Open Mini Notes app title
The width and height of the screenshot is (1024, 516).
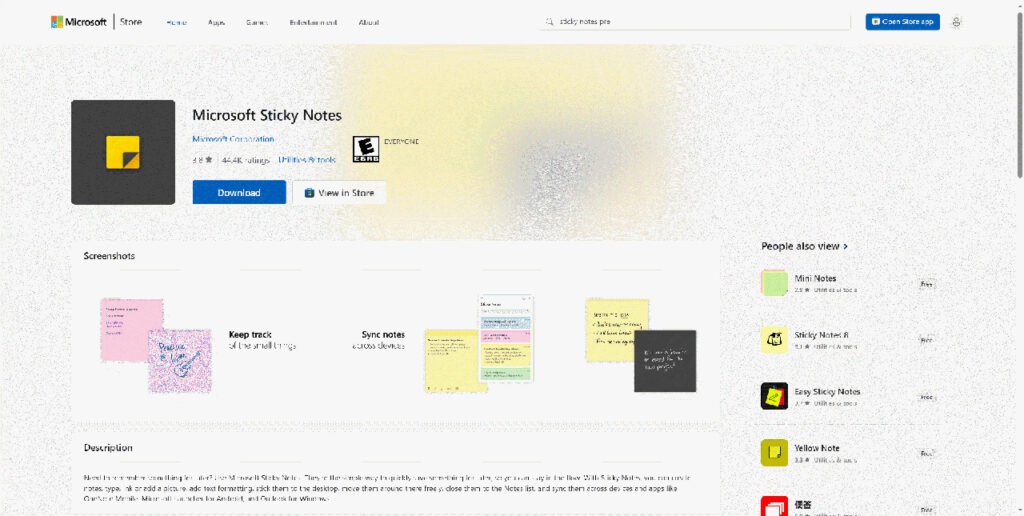click(815, 278)
